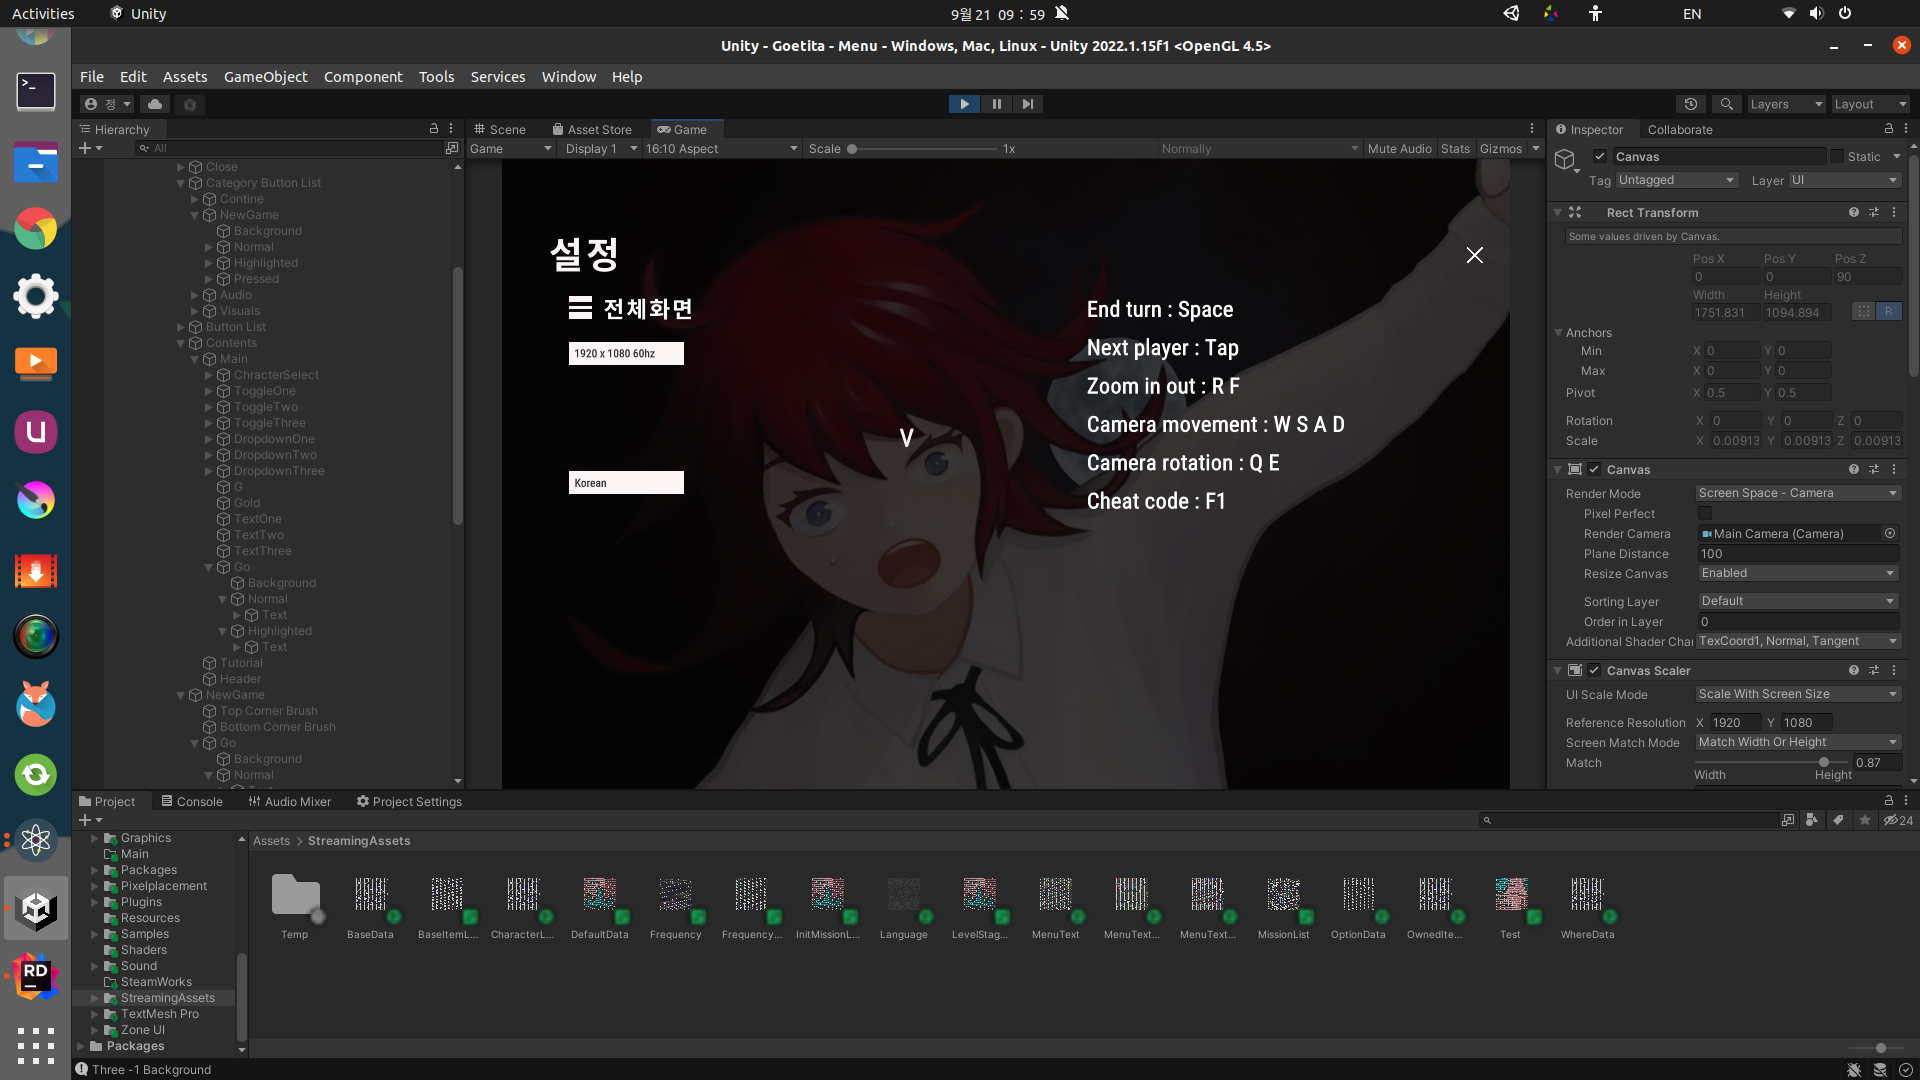Open the Unity account icon dropdown
This screenshot has width=1920, height=1080.
[108, 104]
